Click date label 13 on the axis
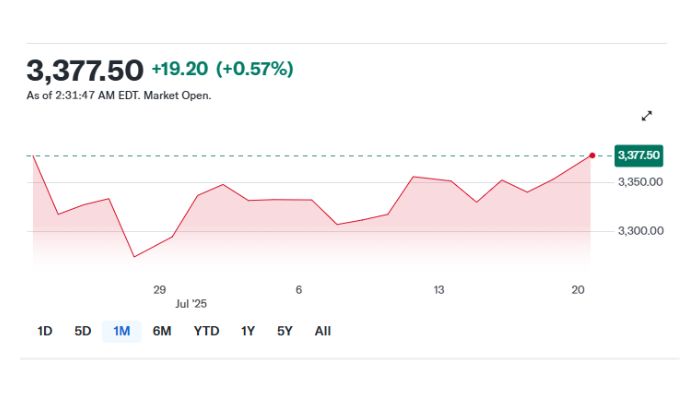 pos(438,290)
